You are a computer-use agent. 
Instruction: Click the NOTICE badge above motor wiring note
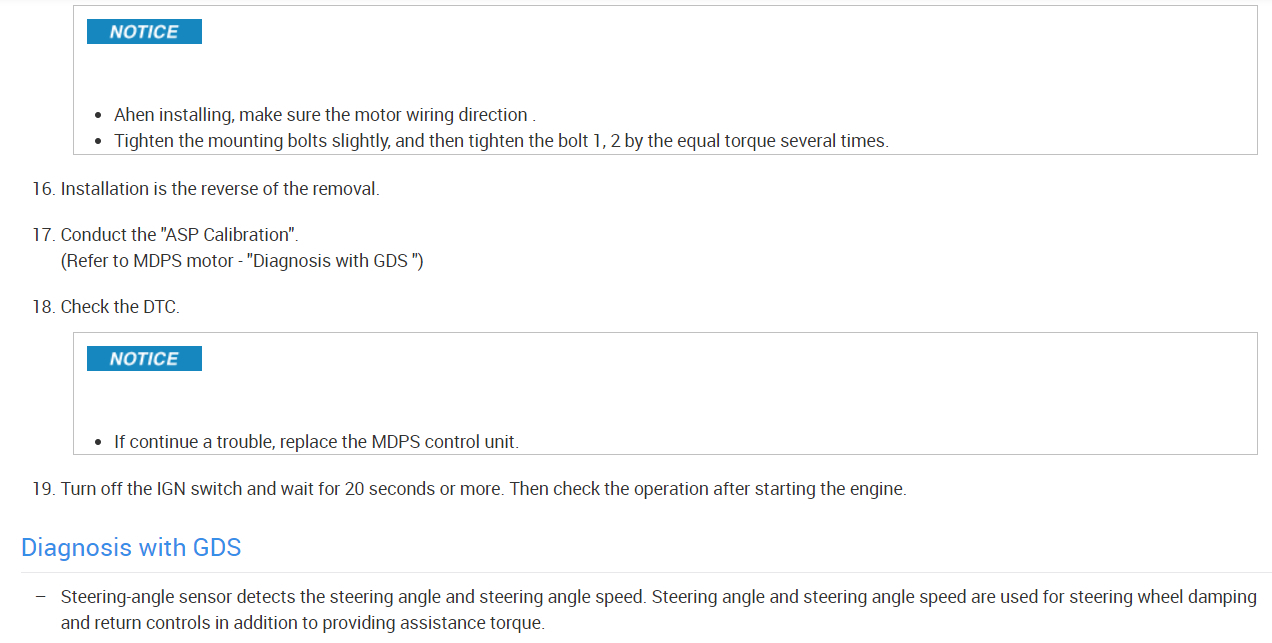[x=144, y=32]
